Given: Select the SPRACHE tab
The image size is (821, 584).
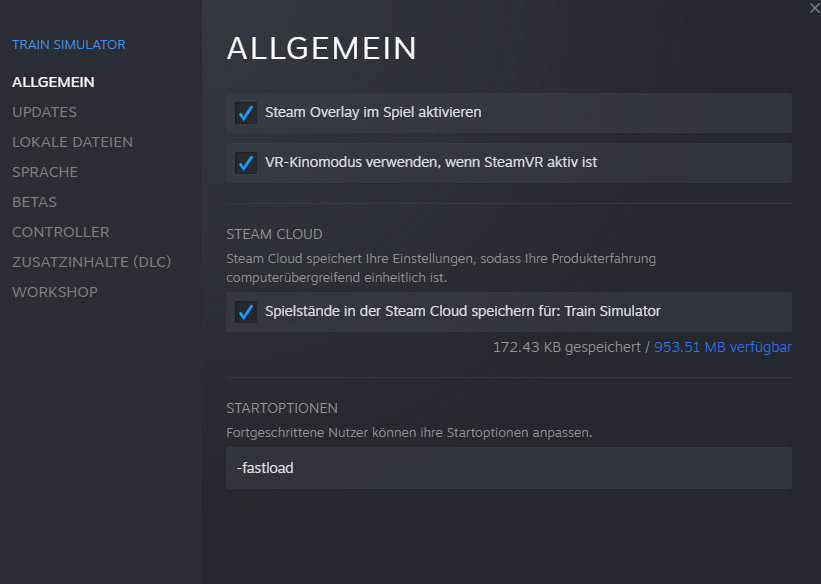Looking at the screenshot, I should 45,172.
